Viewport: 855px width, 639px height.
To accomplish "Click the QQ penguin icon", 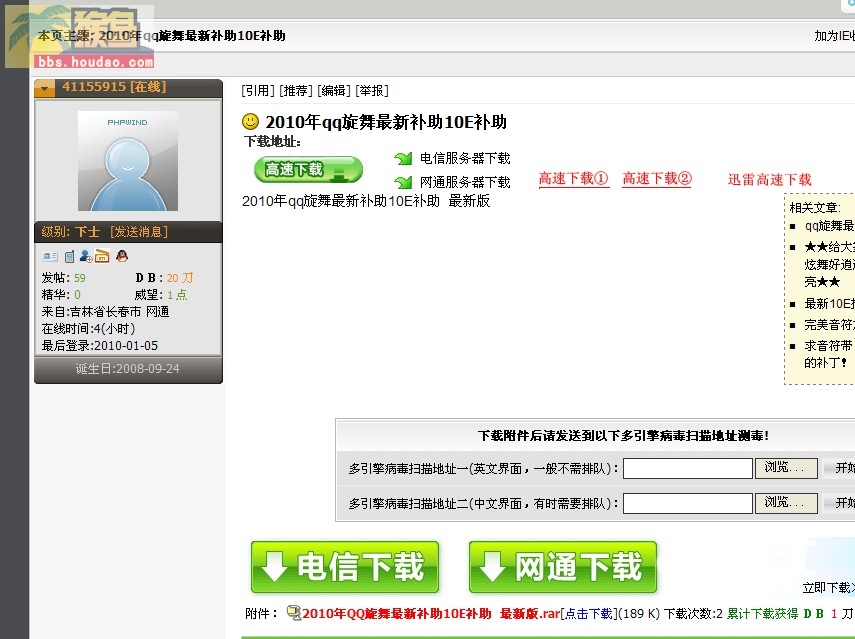I will pyautogui.click(x=122, y=256).
